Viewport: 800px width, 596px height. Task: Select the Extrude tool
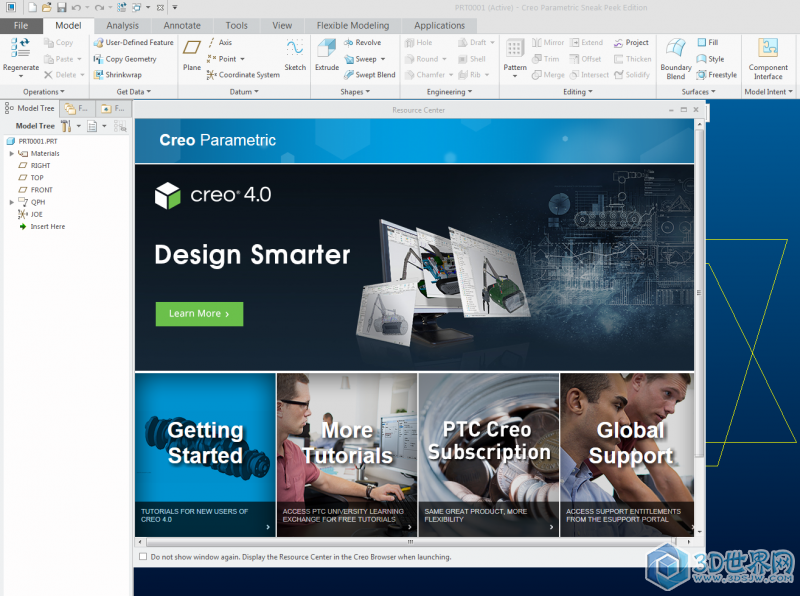click(x=327, y=55)
